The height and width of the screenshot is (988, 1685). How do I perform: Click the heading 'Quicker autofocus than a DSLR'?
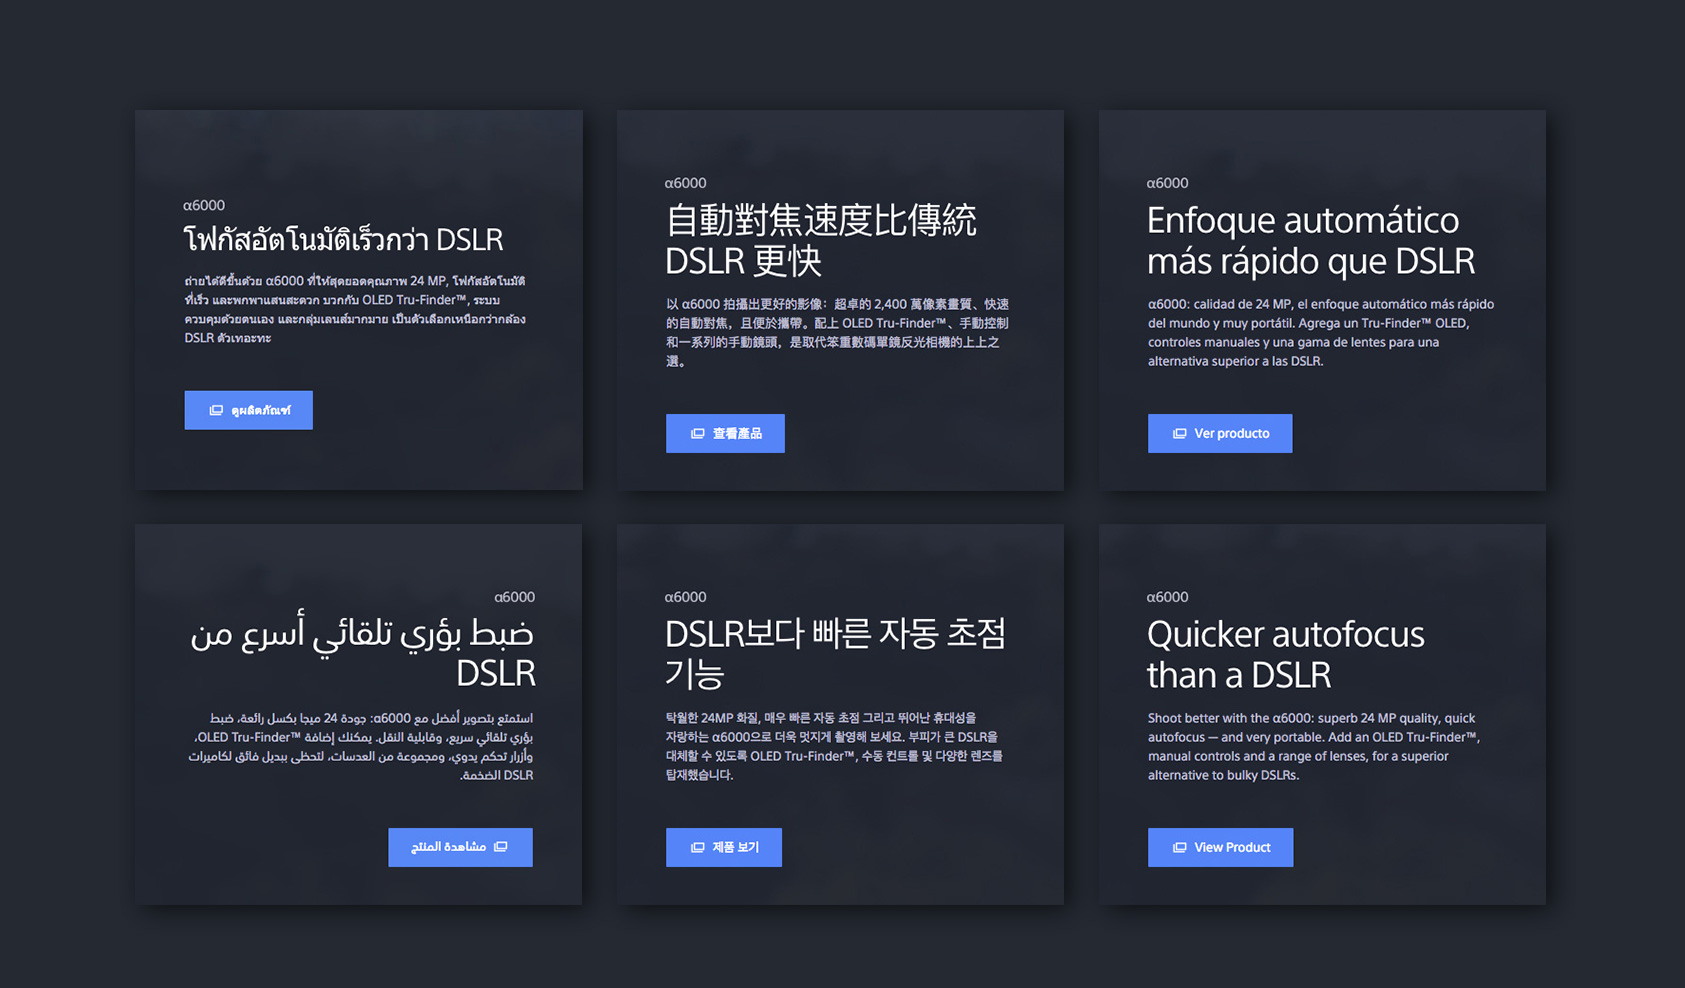pyautogui.click(x=1285, y=654)
